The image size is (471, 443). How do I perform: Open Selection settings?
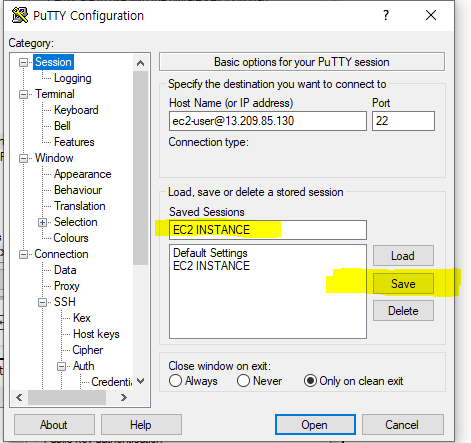[76, 222]
